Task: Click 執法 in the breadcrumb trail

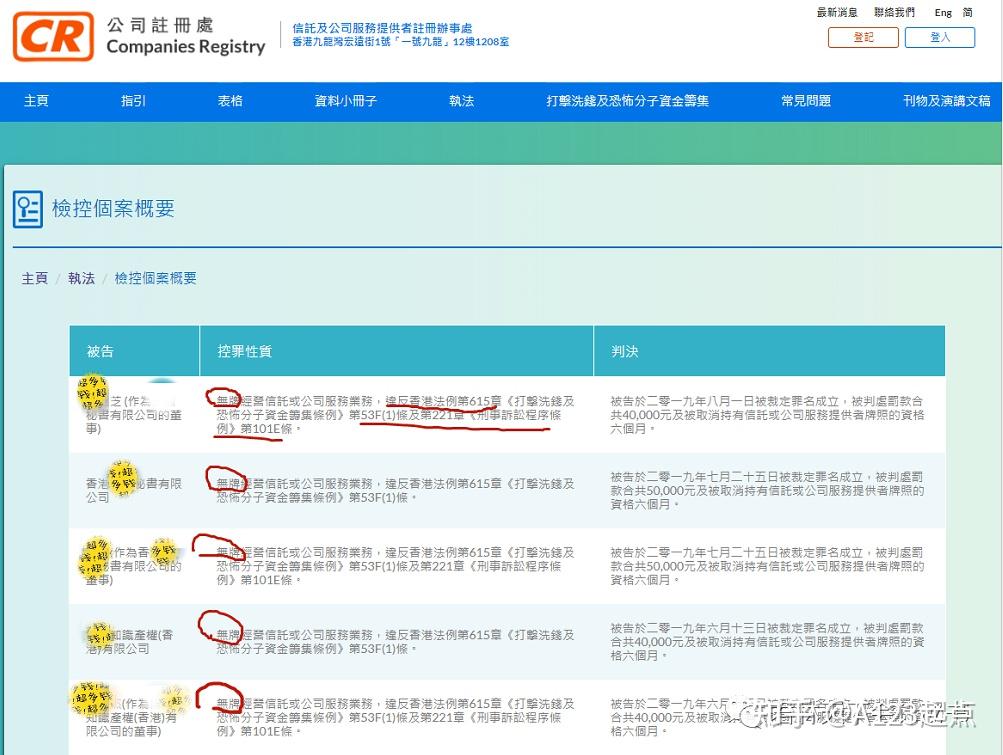Action: 81,278
